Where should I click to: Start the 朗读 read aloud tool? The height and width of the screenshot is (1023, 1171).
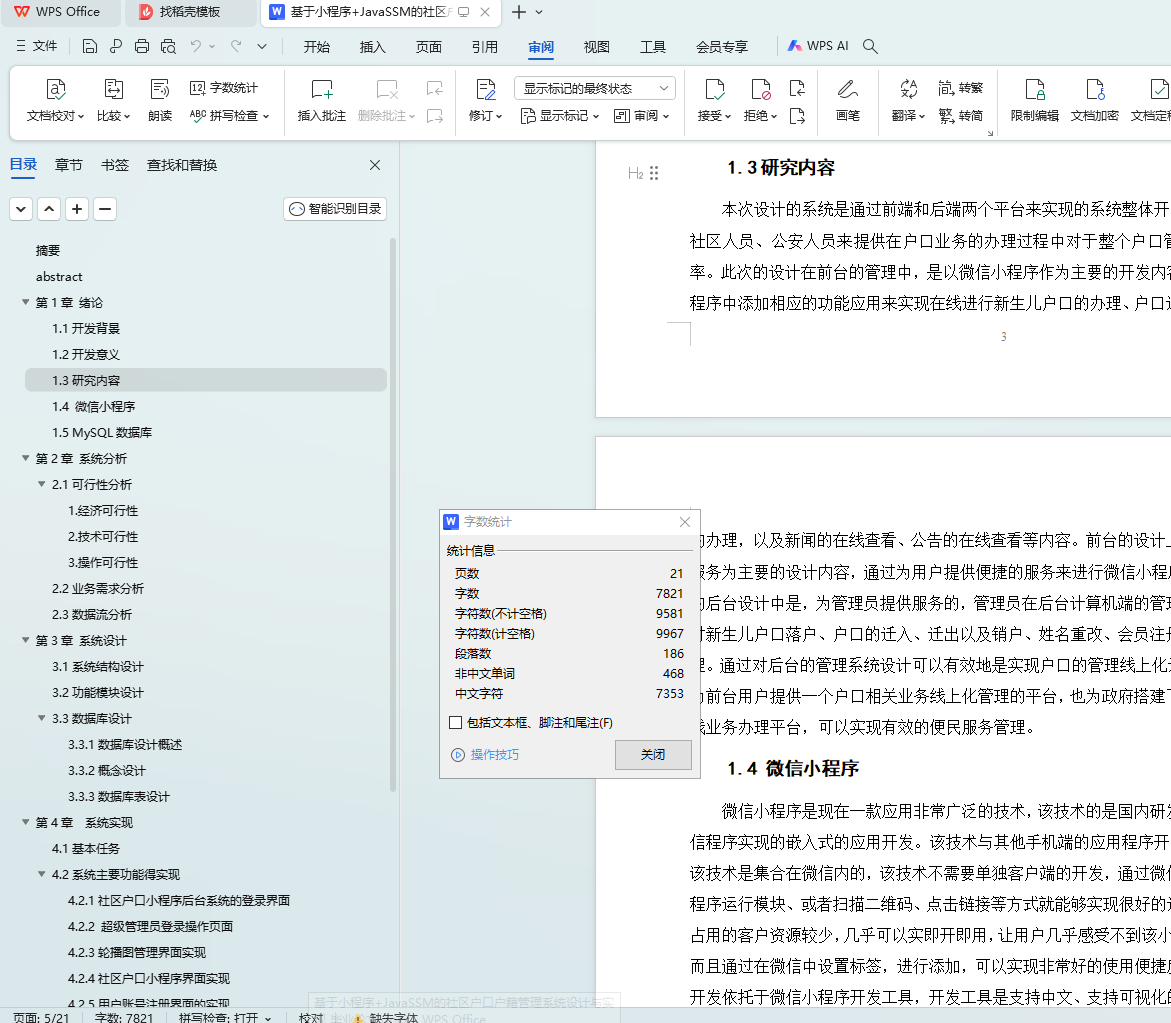[x=160, y=101]
